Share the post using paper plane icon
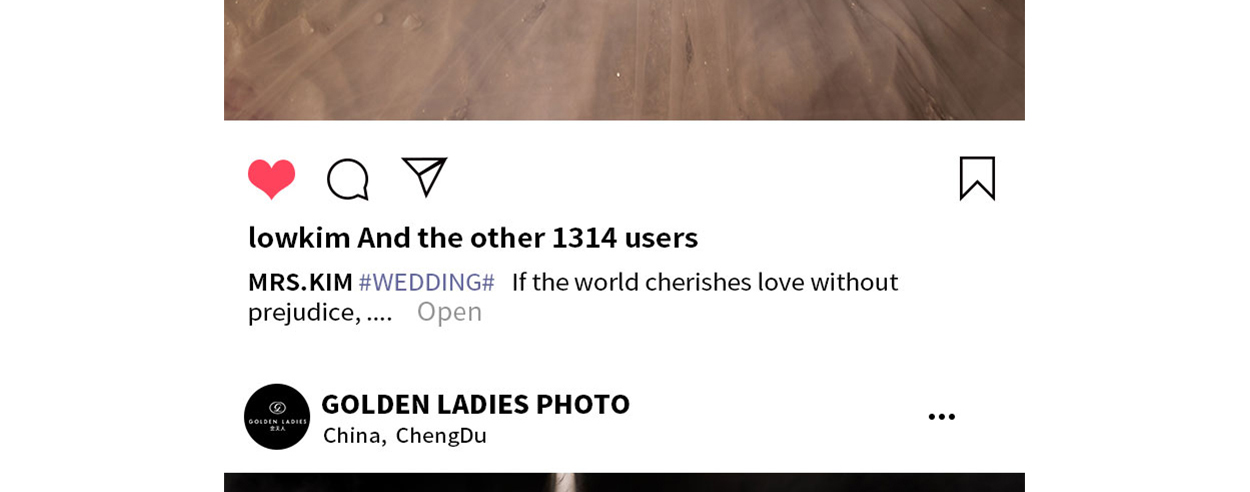The width and height of the screenshot is (1250, 492). pyautogui.click(x=424, y=177)
